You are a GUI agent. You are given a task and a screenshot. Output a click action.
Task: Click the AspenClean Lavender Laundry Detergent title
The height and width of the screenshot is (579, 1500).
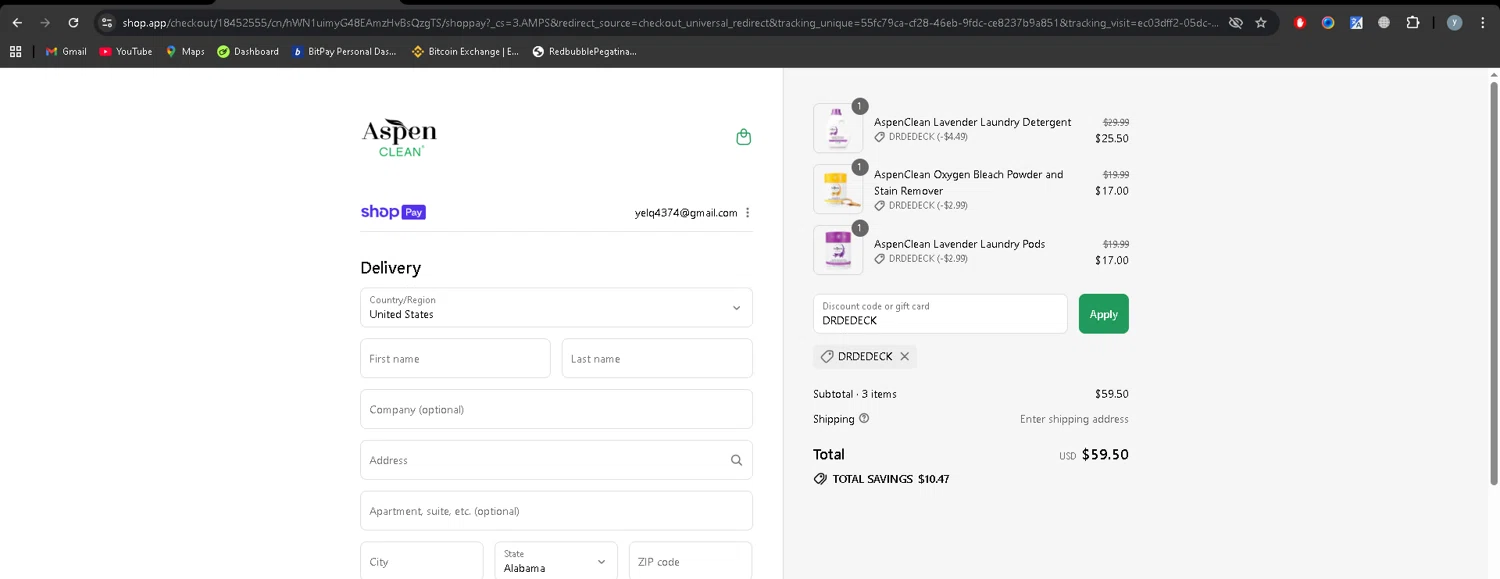tap(972, 122)
